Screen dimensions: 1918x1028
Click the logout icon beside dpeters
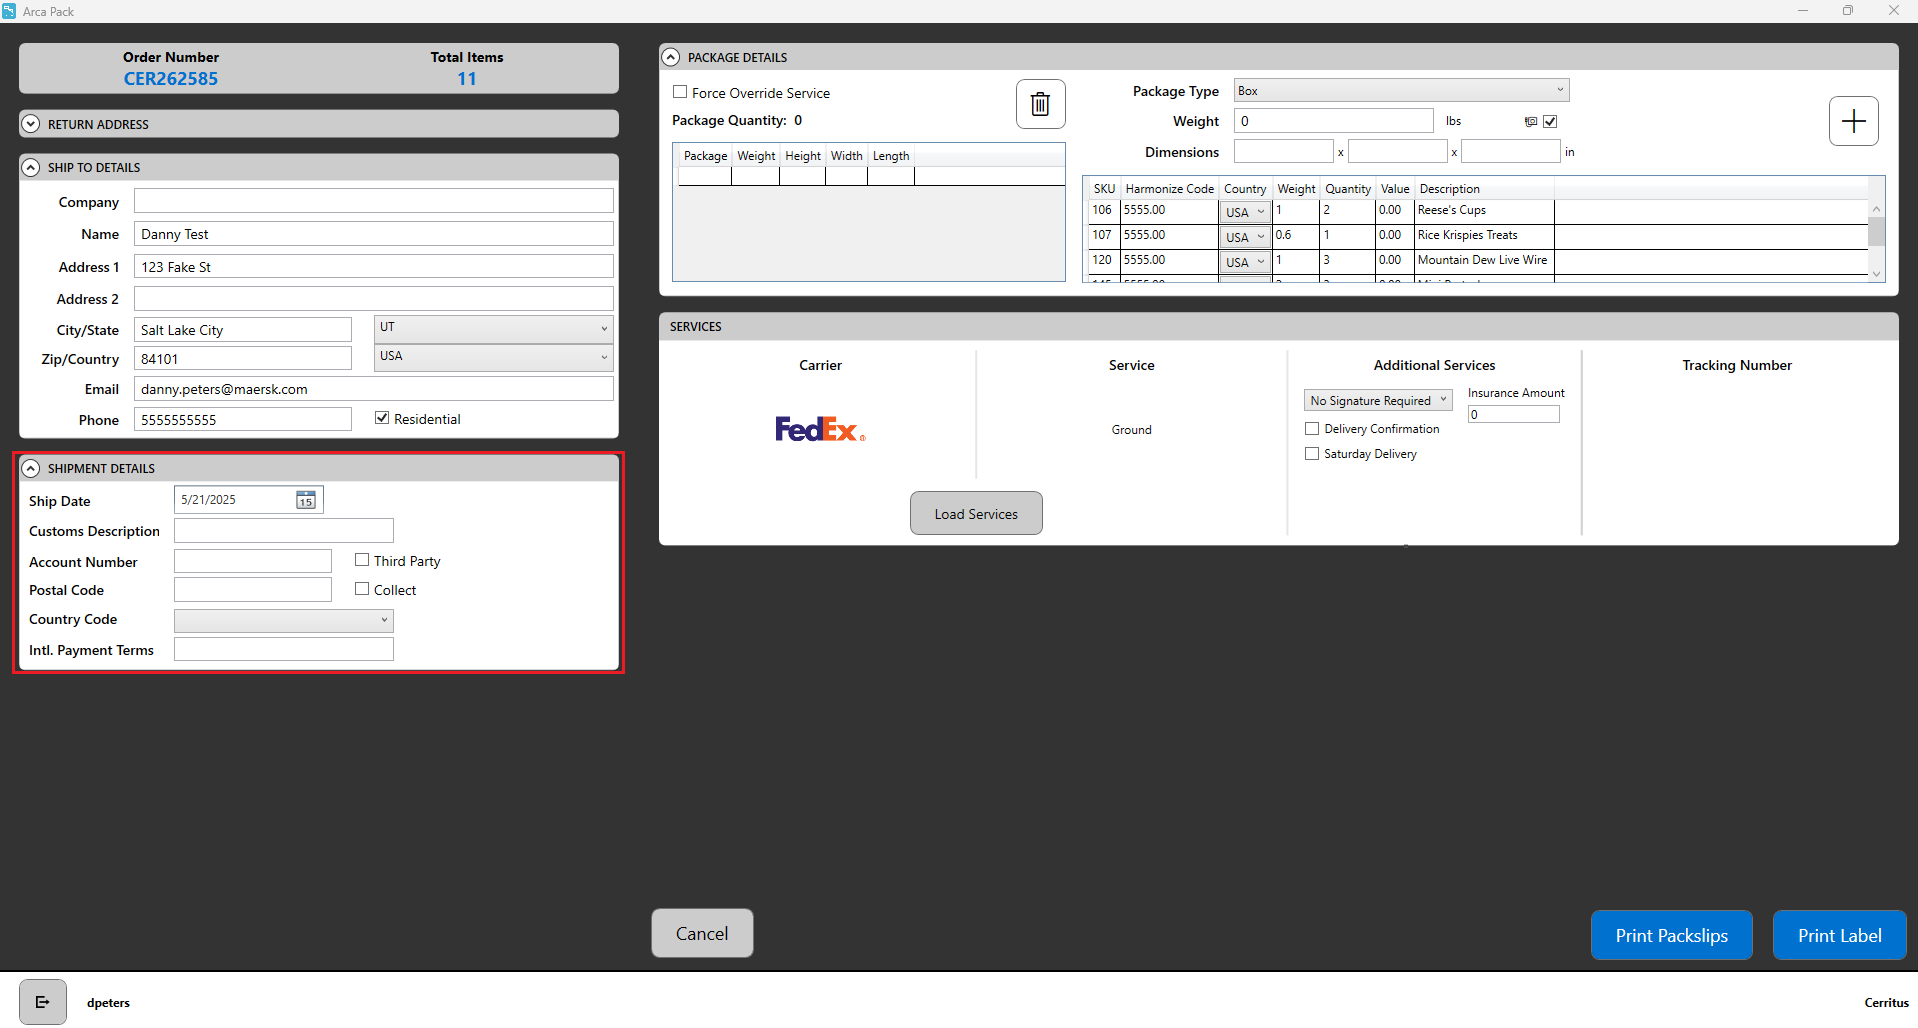(x=43, y=1002)
